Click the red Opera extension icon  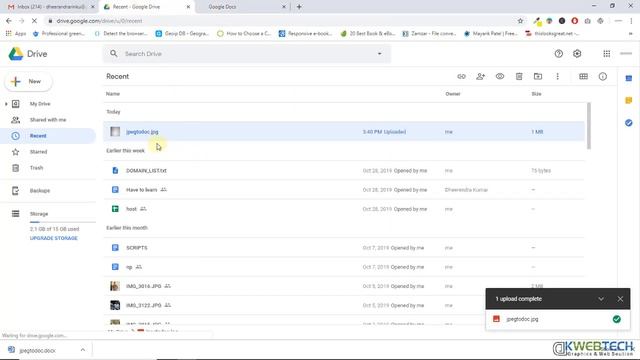pos(575,21)
